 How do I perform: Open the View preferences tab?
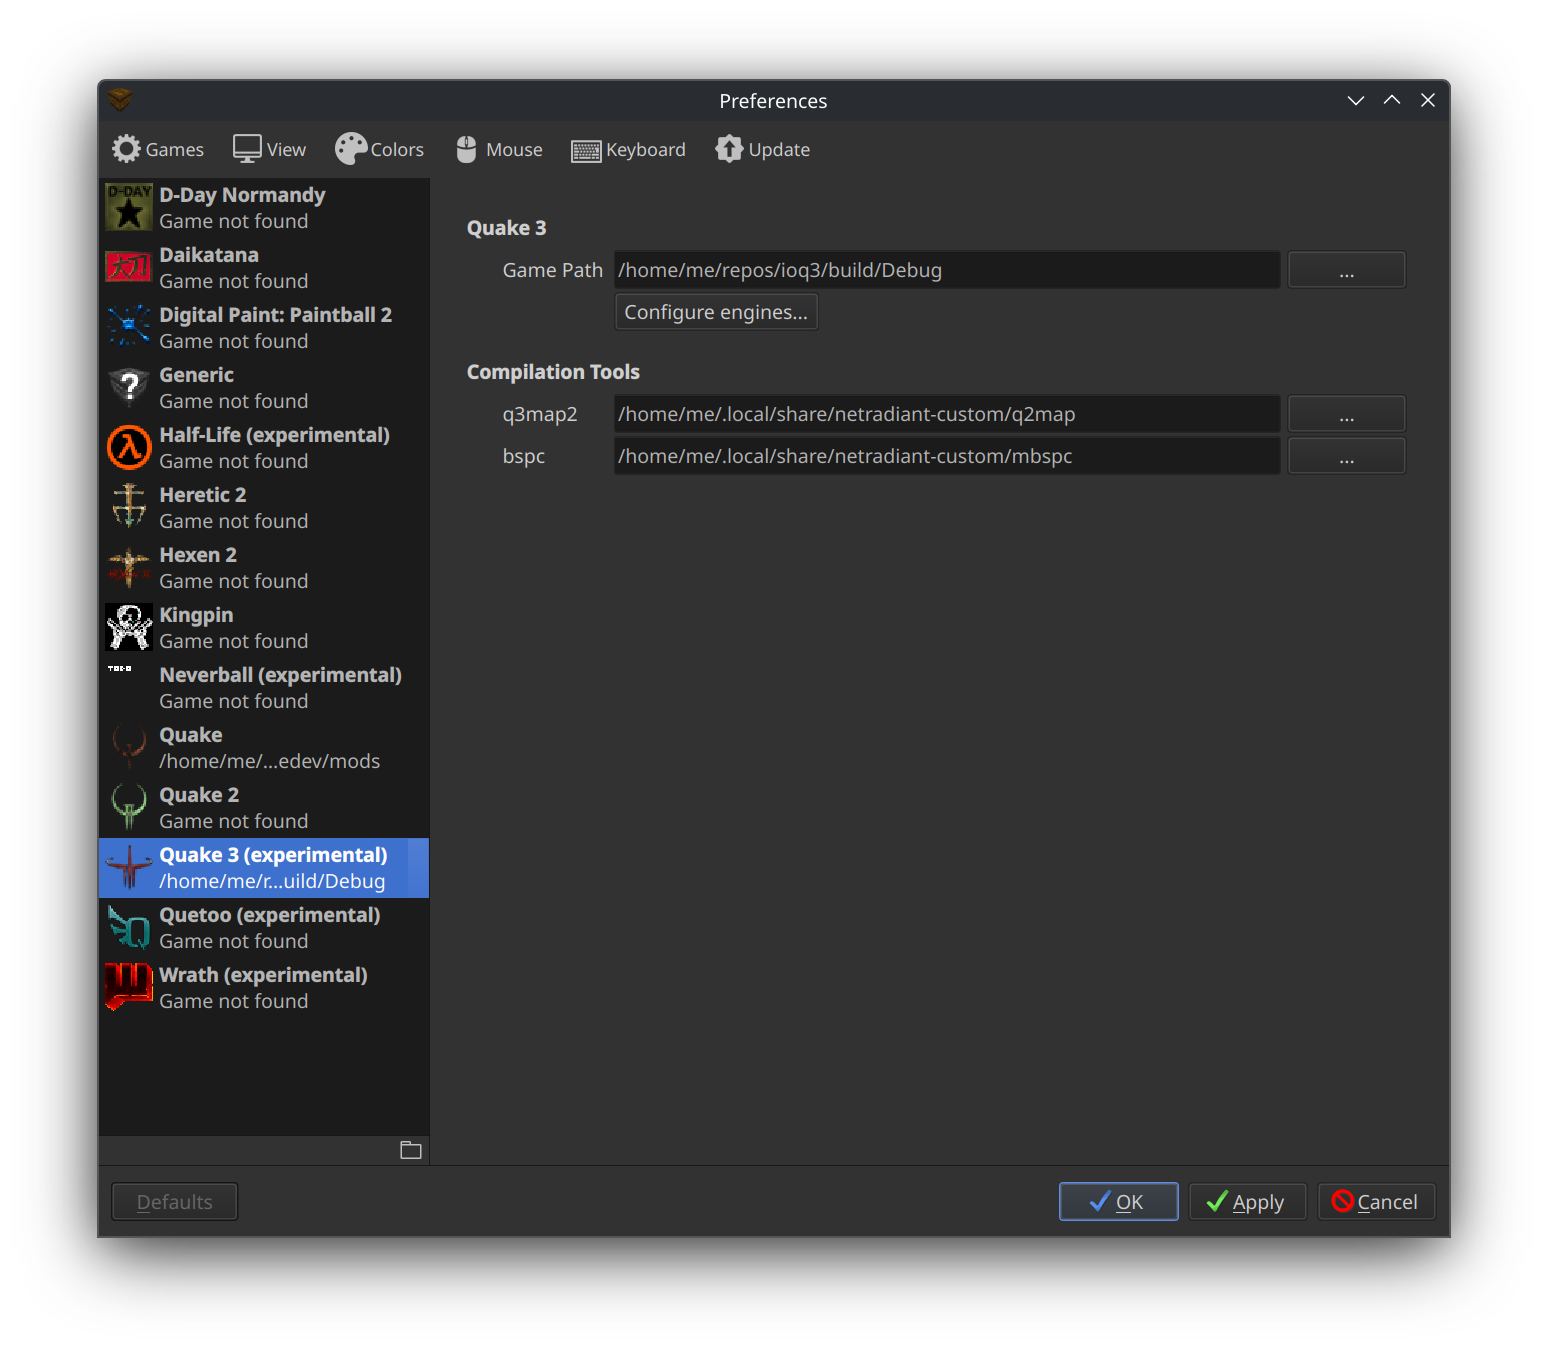pyautogui.click(x=270, y=150)
